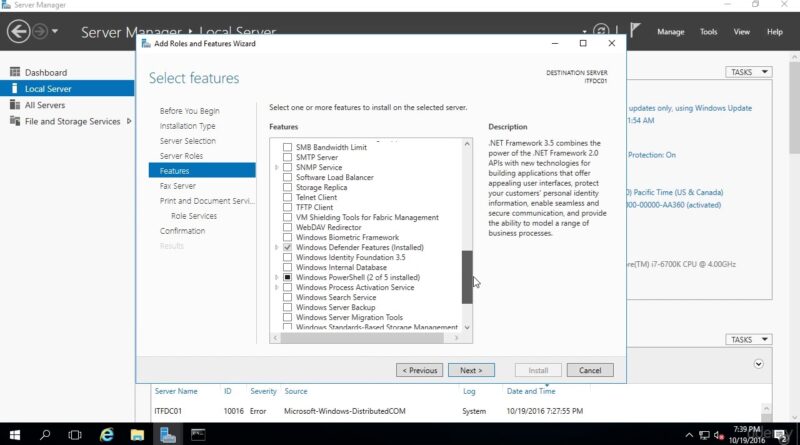
Task: Go to the Server Roles wizard step
Action: tap(181, 156)
